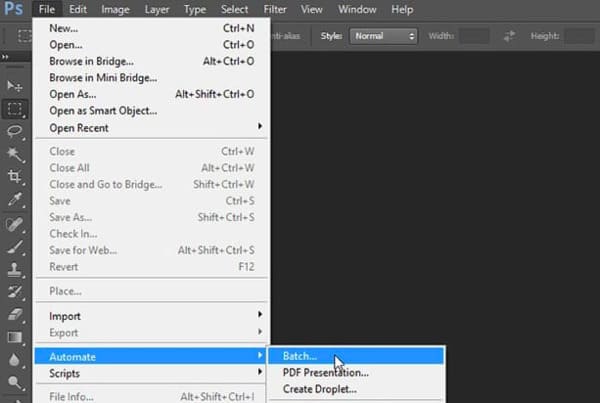The height and width of the screenshot is (403, 600).
Task: Click the Check In... menu entry
Action: click(152, 233)
